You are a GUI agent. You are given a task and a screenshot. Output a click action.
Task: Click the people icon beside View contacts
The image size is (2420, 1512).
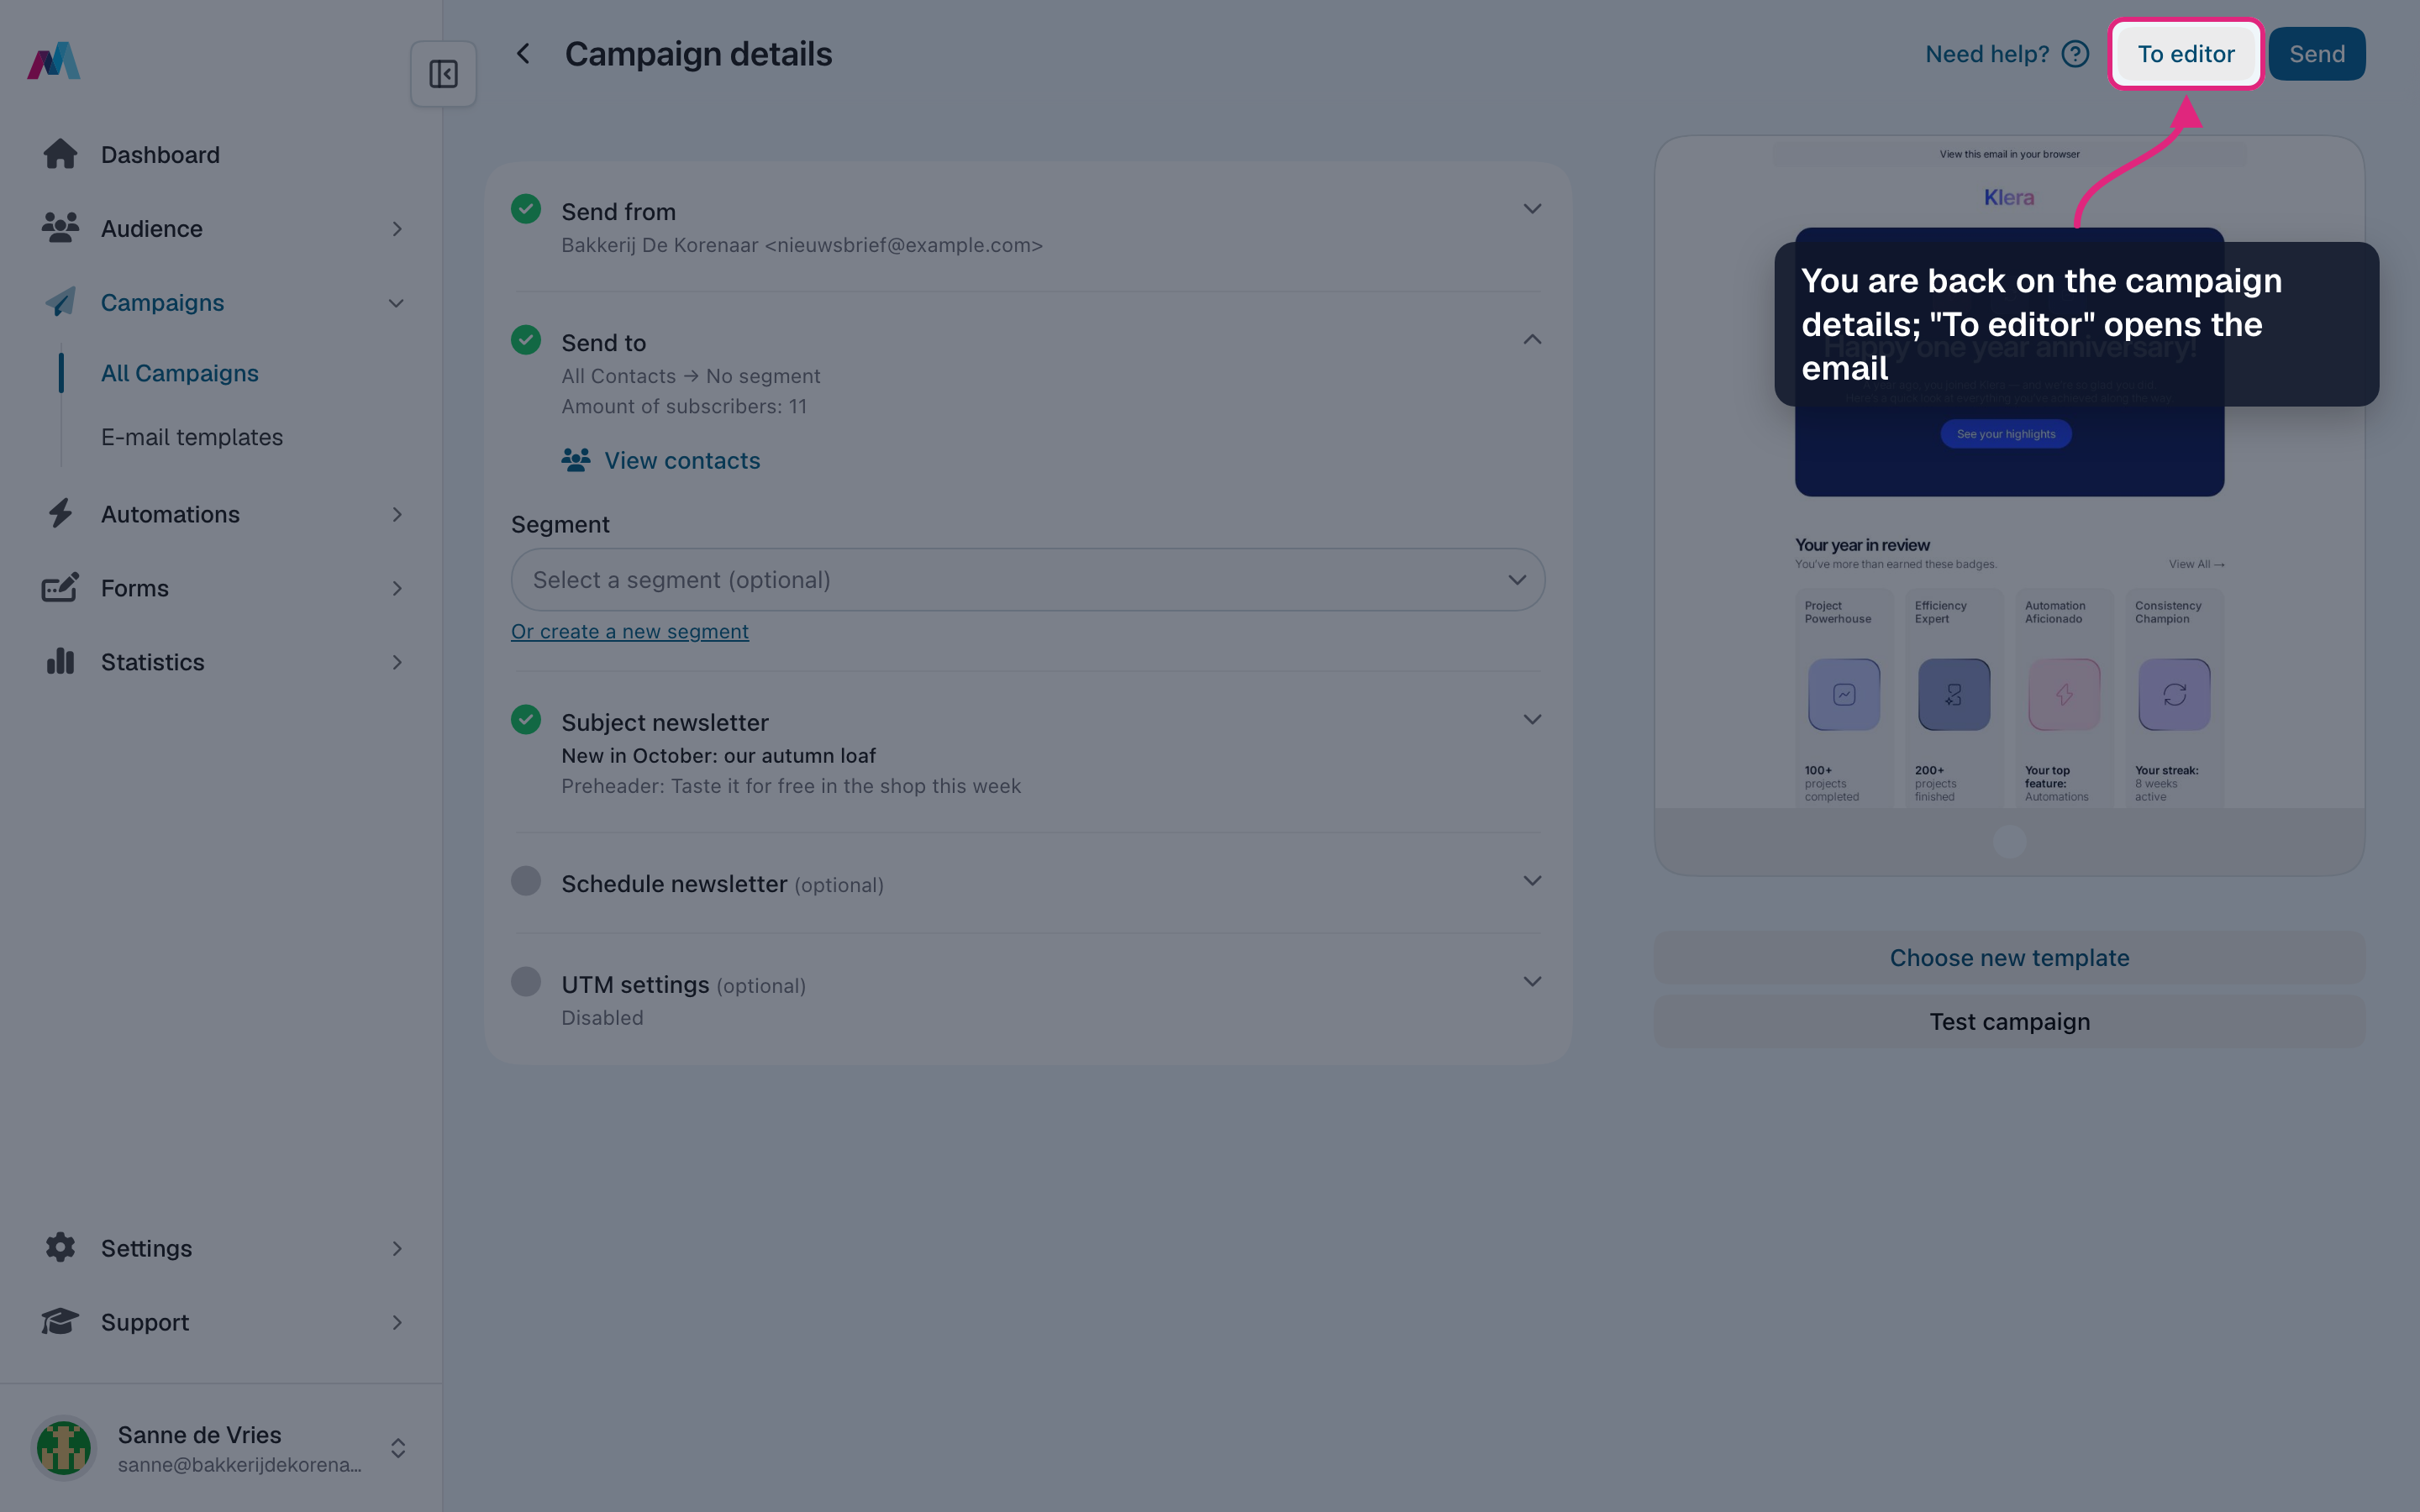(575, 460)
